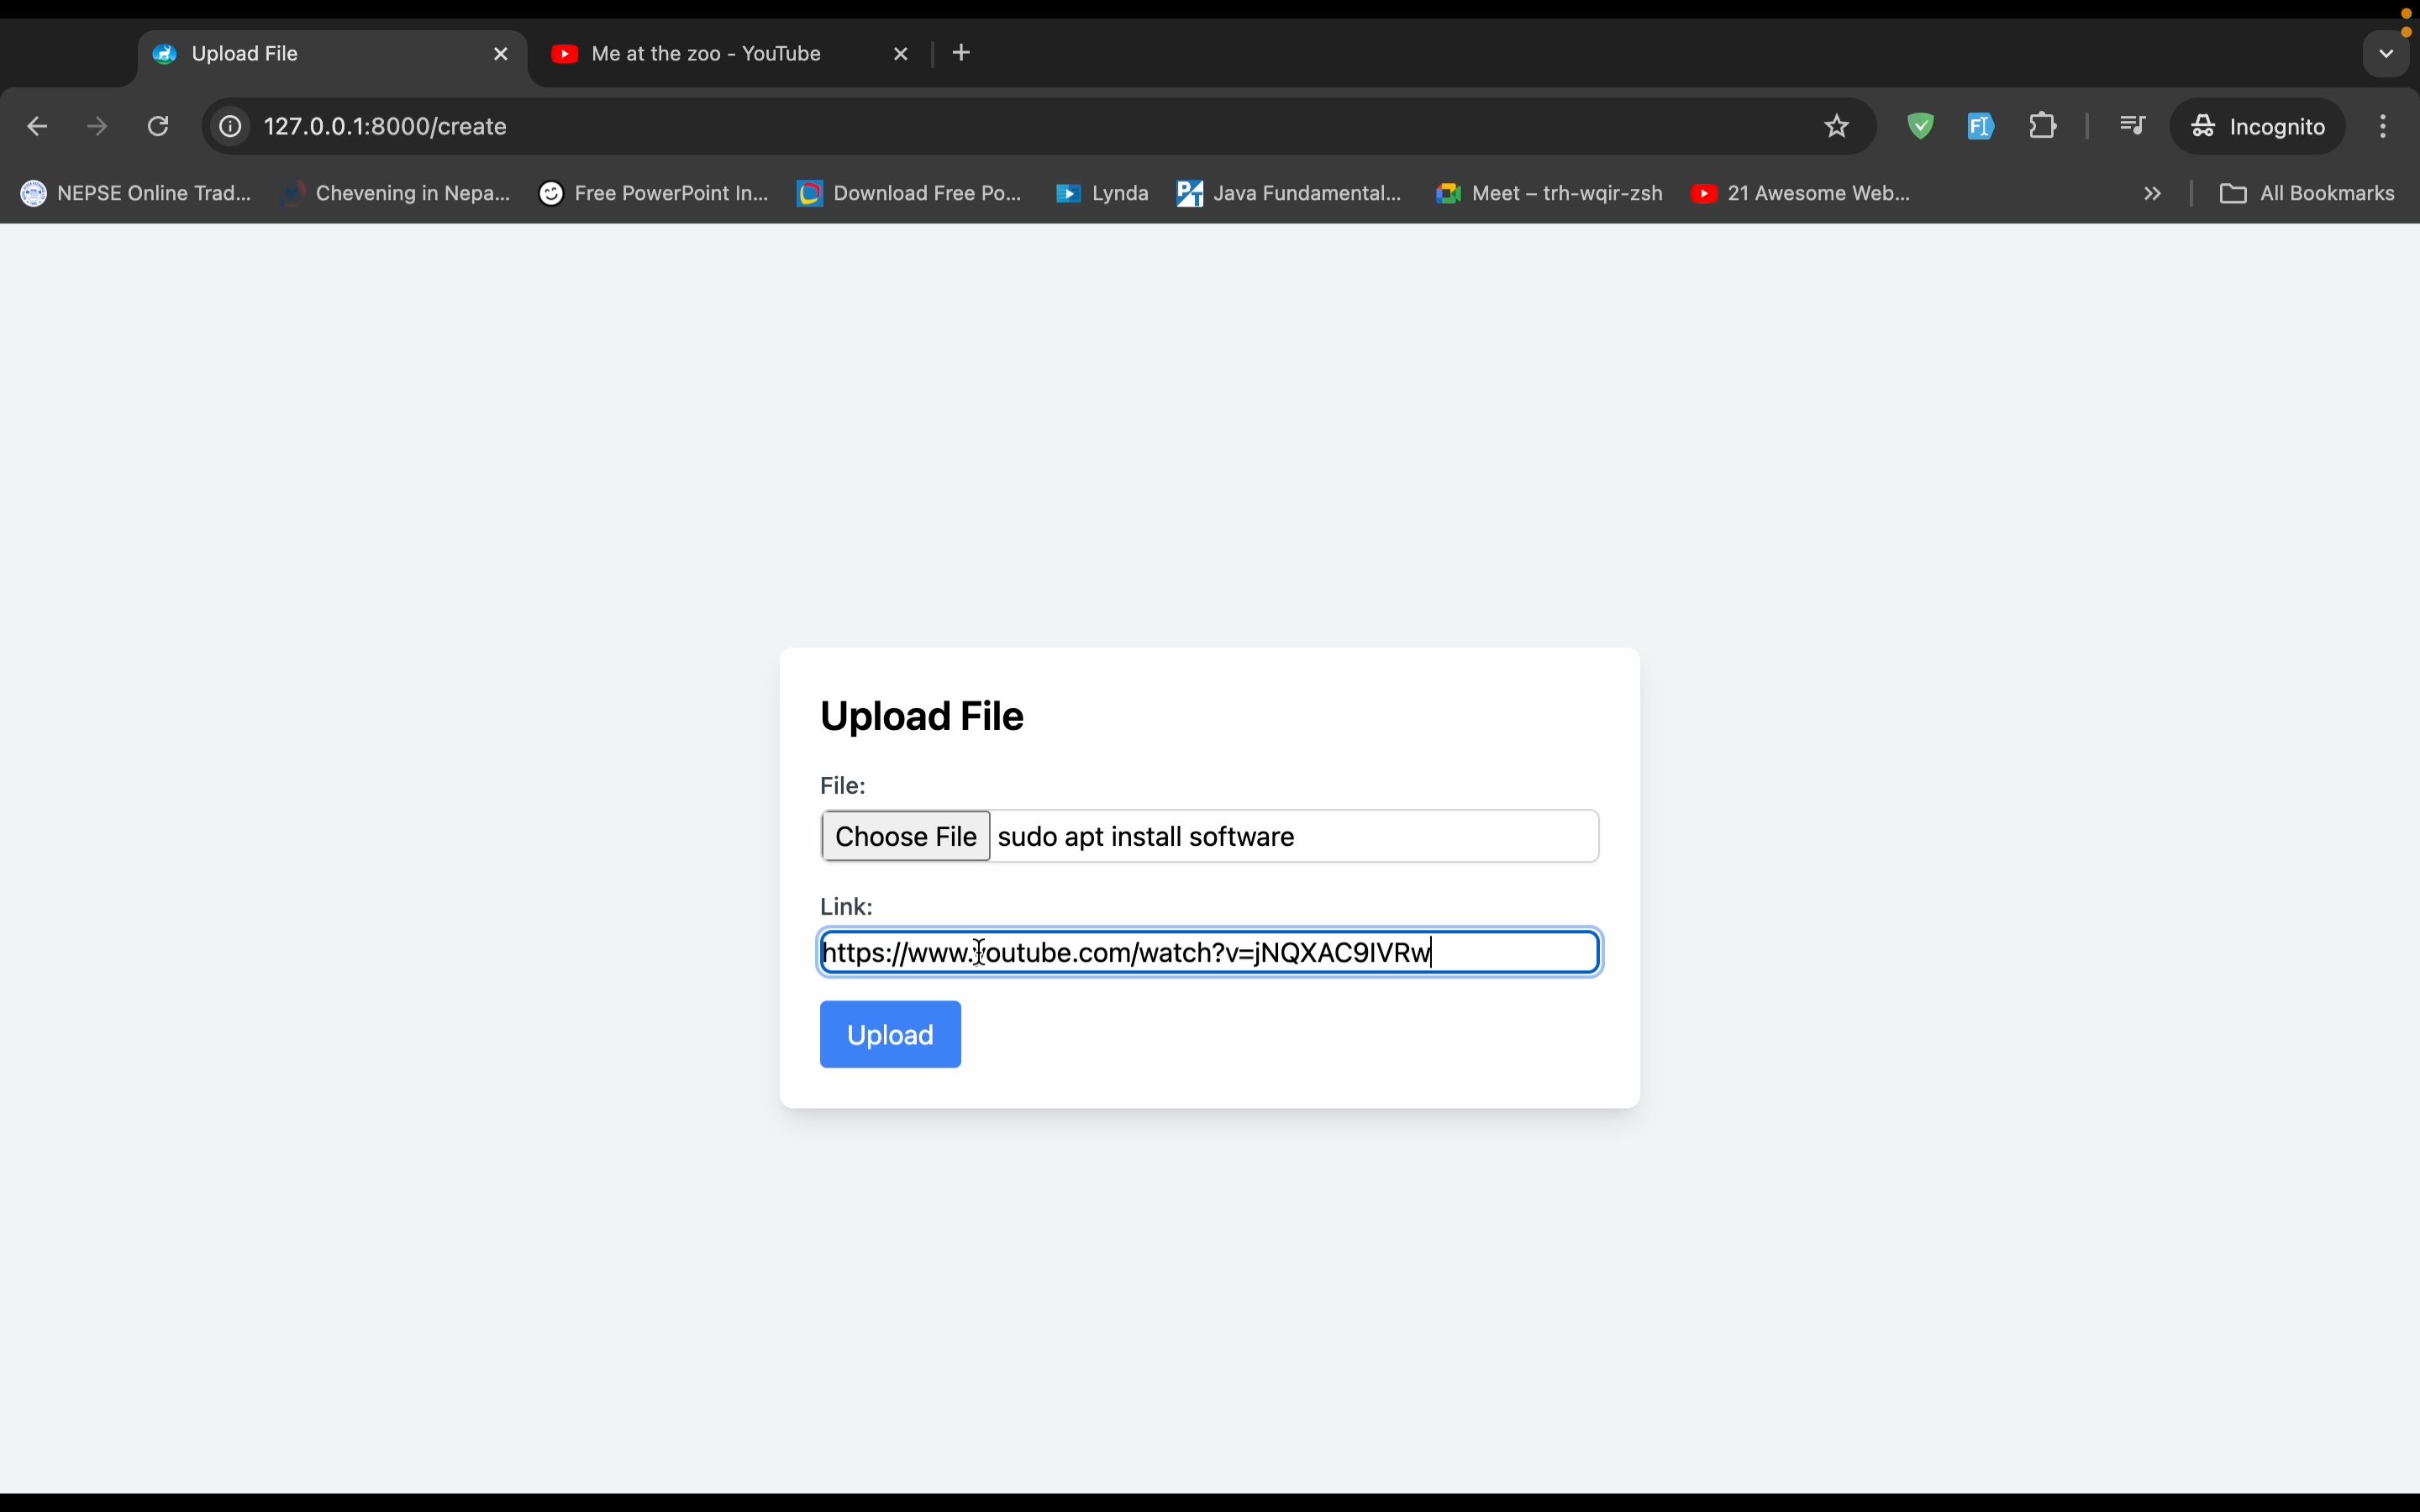The height and width of the screenshot is (1512, 2420).
Task: Bookmark this page with star icon
Action: pyautogui.click(x=1837, y=127)
